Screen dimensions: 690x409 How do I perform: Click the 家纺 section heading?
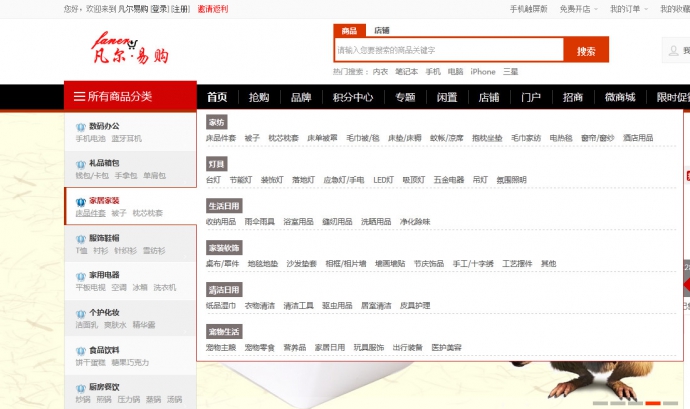point(217,122)
